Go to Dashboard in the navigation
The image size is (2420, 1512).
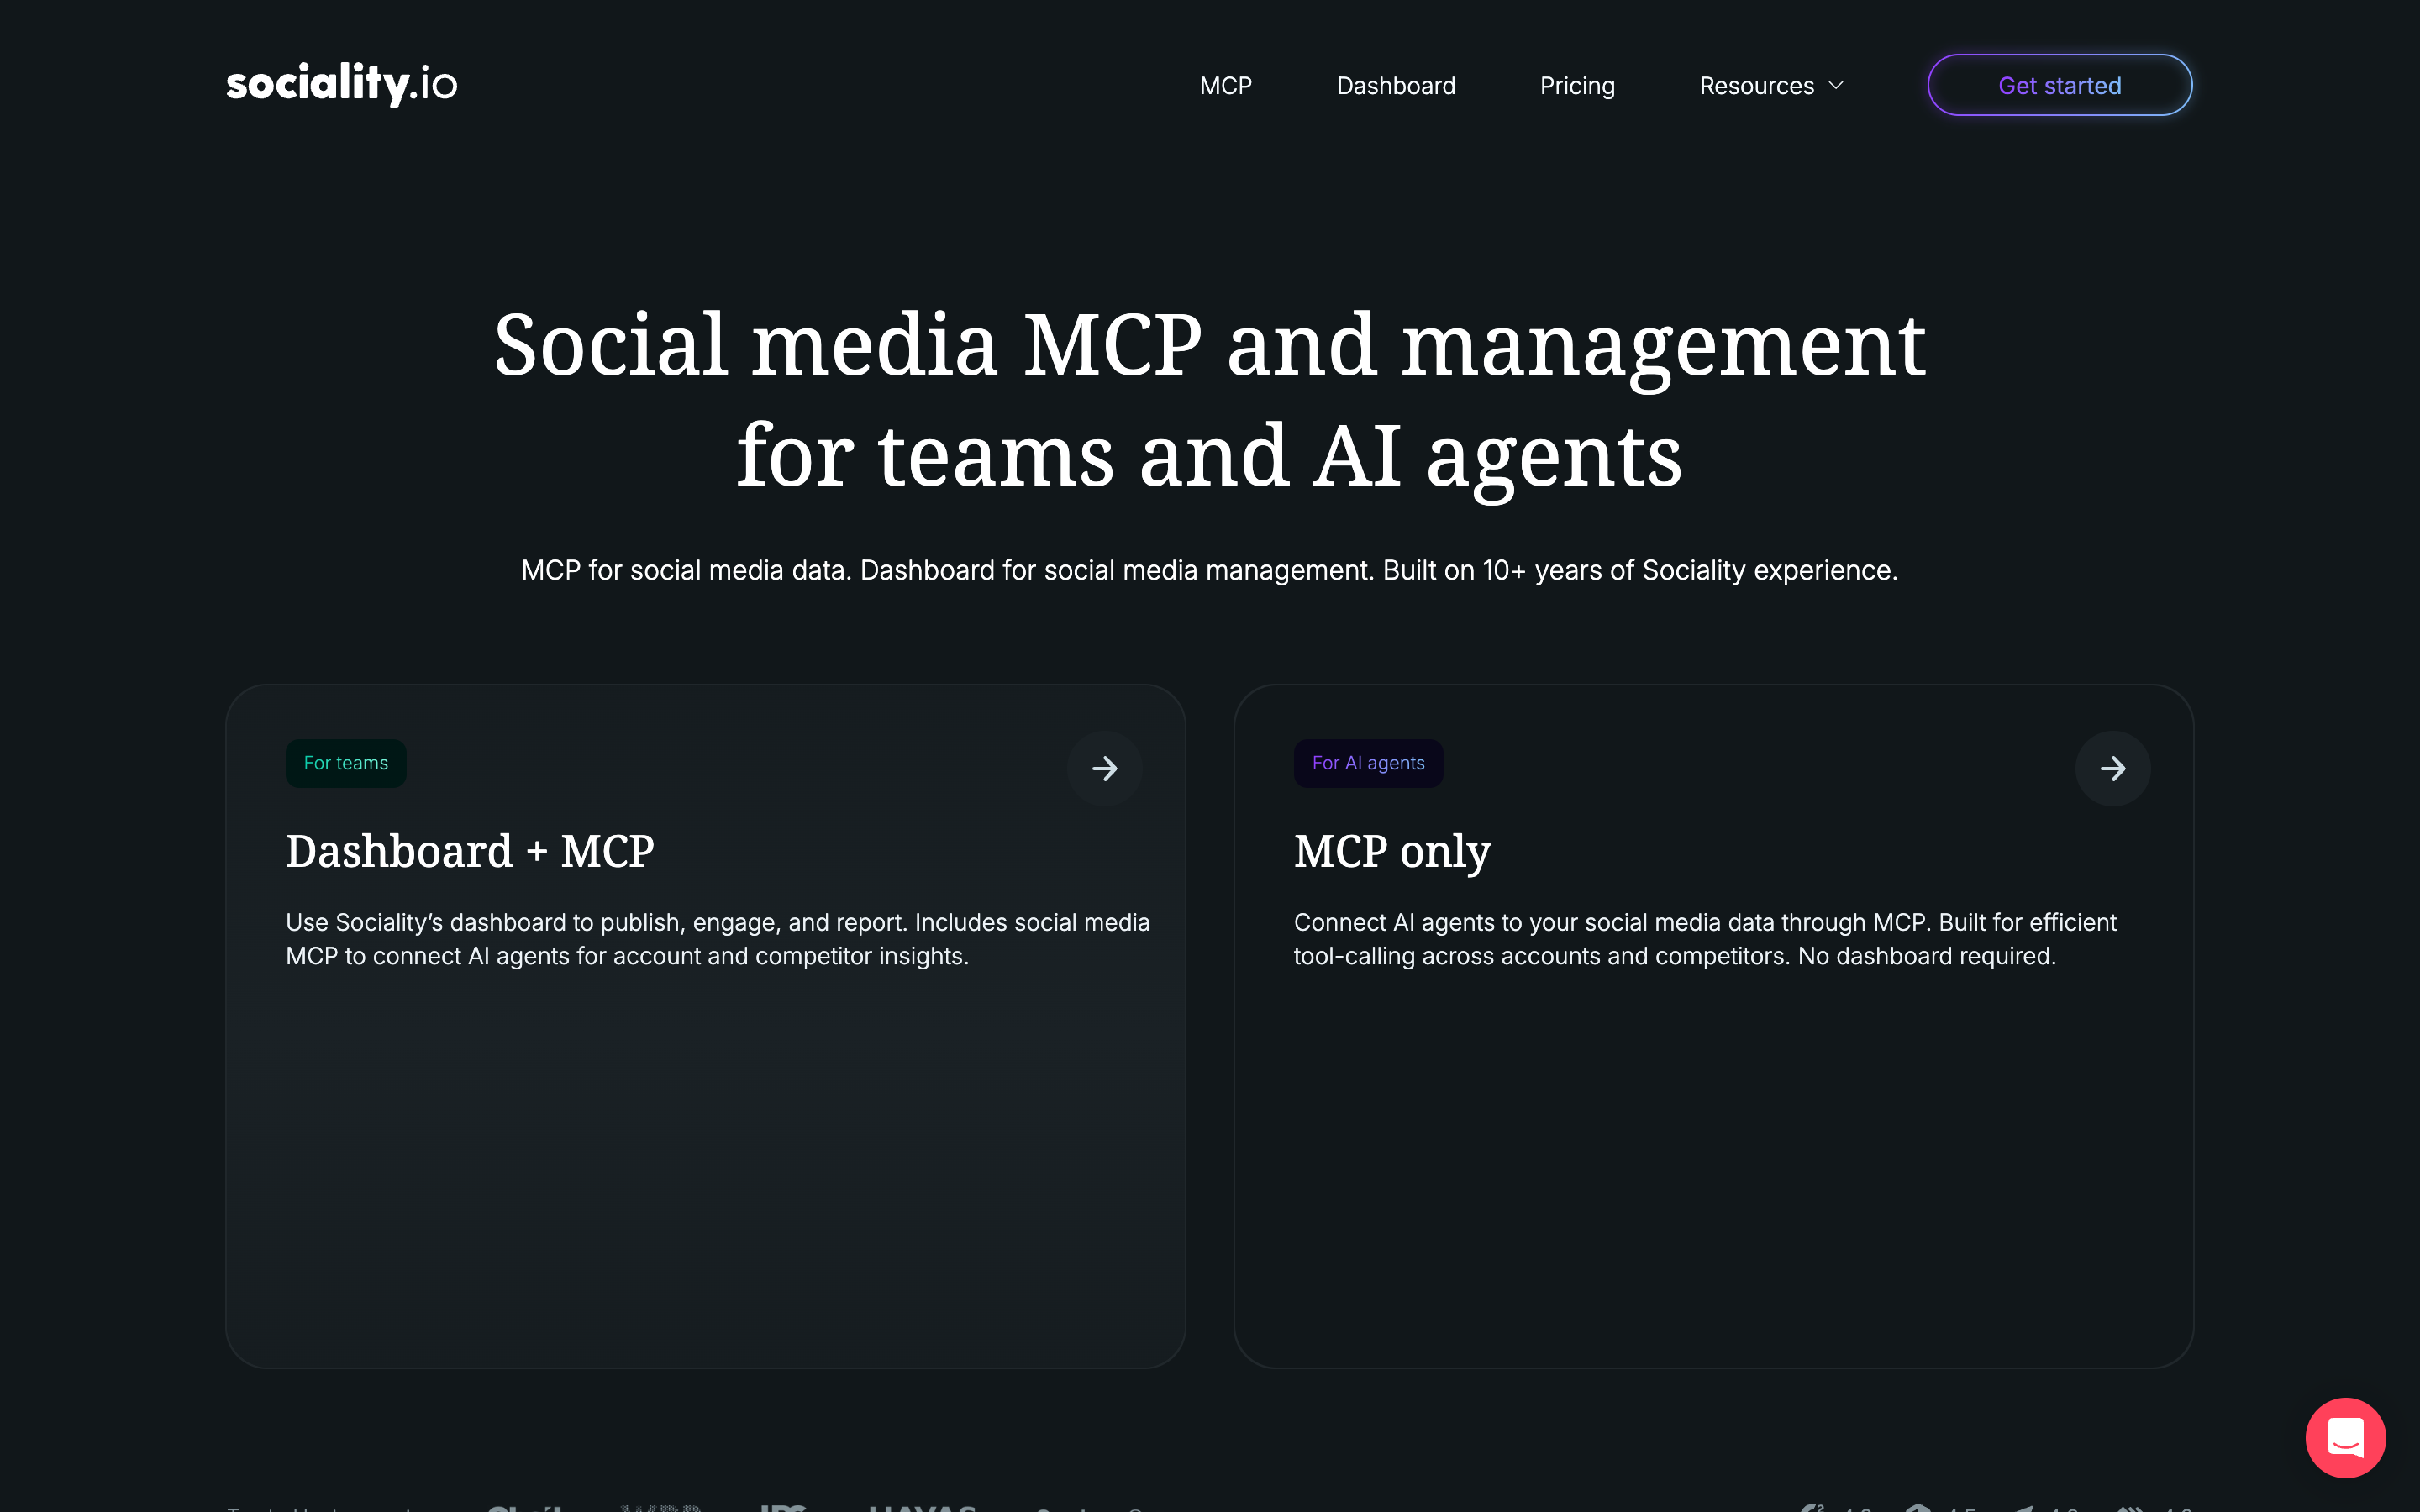click(x=1396, y=86)
